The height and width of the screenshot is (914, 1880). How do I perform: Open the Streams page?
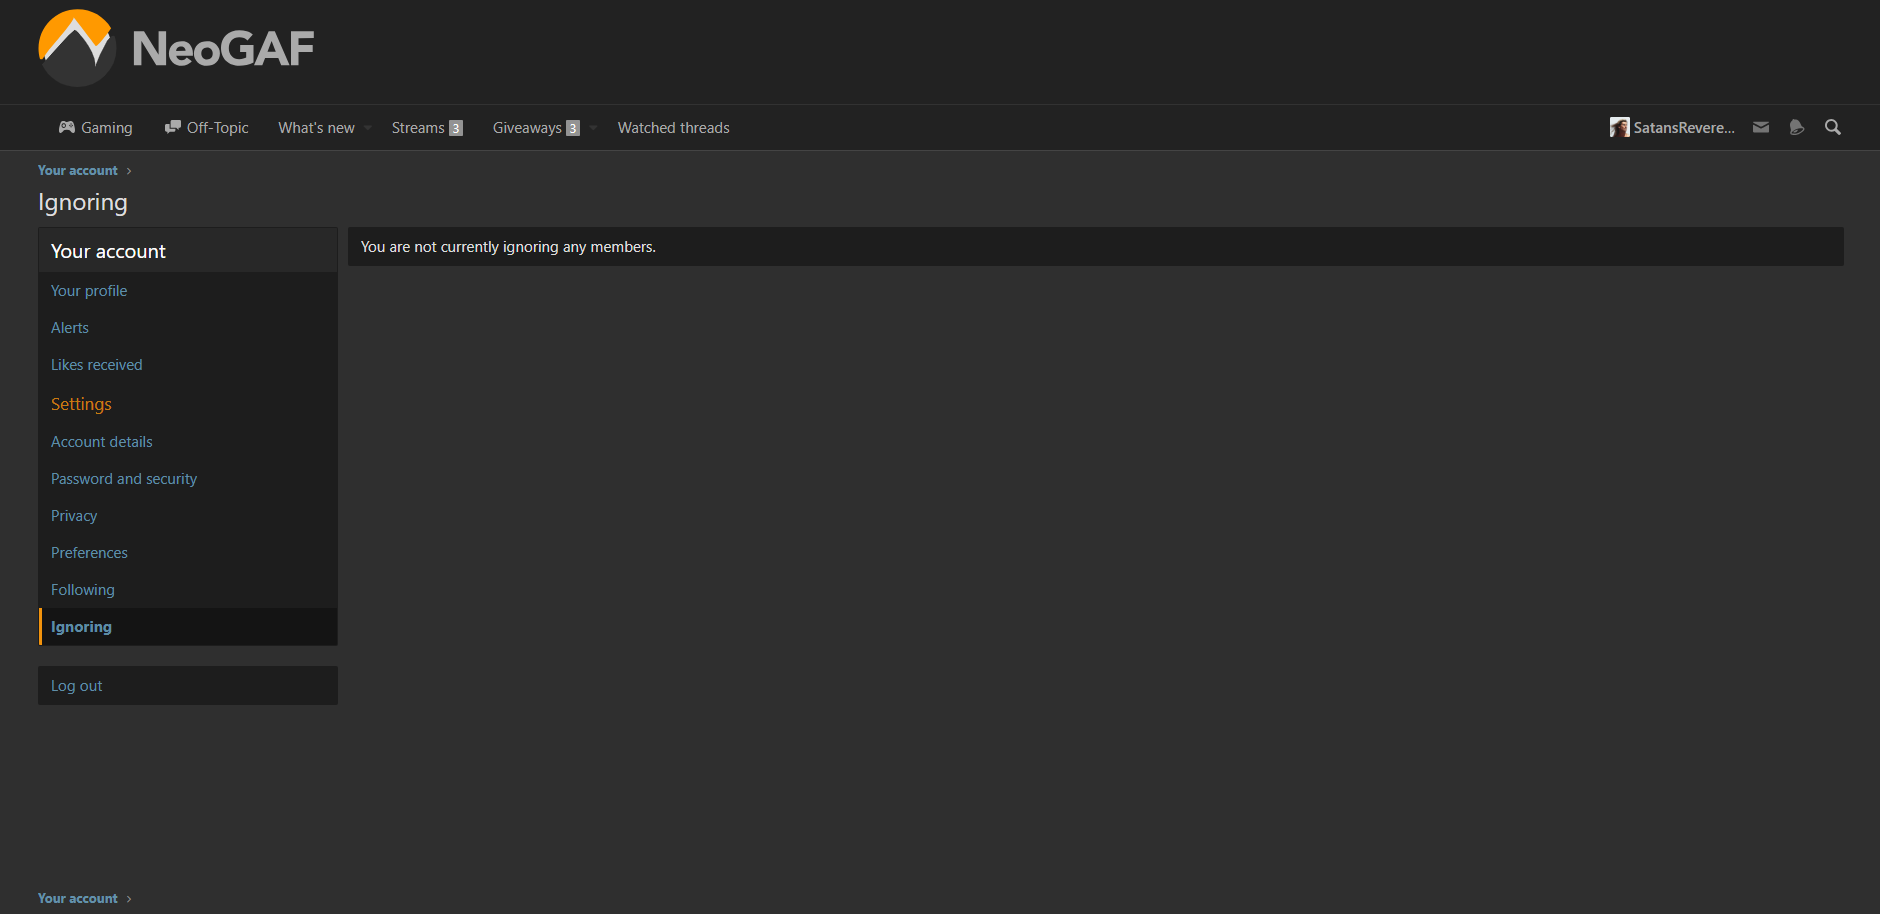[427, 128]
